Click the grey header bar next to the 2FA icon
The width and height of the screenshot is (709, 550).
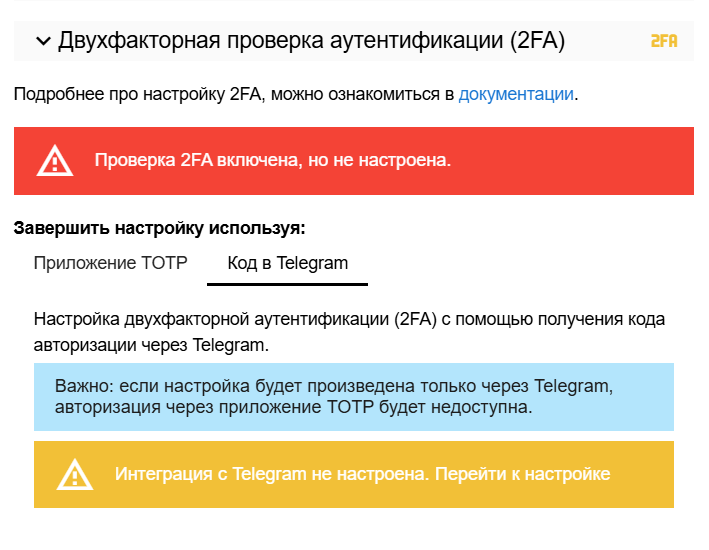point(608,41)
